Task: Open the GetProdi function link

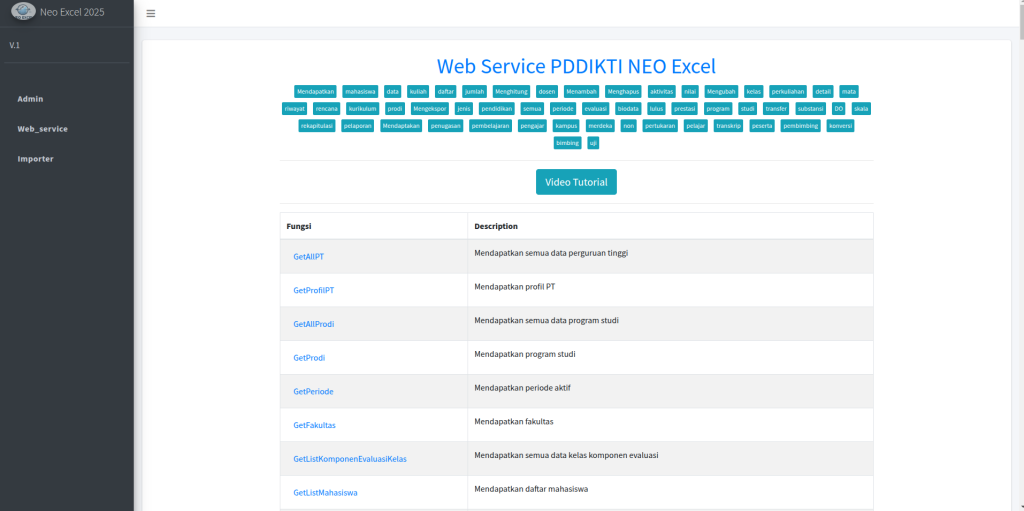Action: [x=309, y=358]
